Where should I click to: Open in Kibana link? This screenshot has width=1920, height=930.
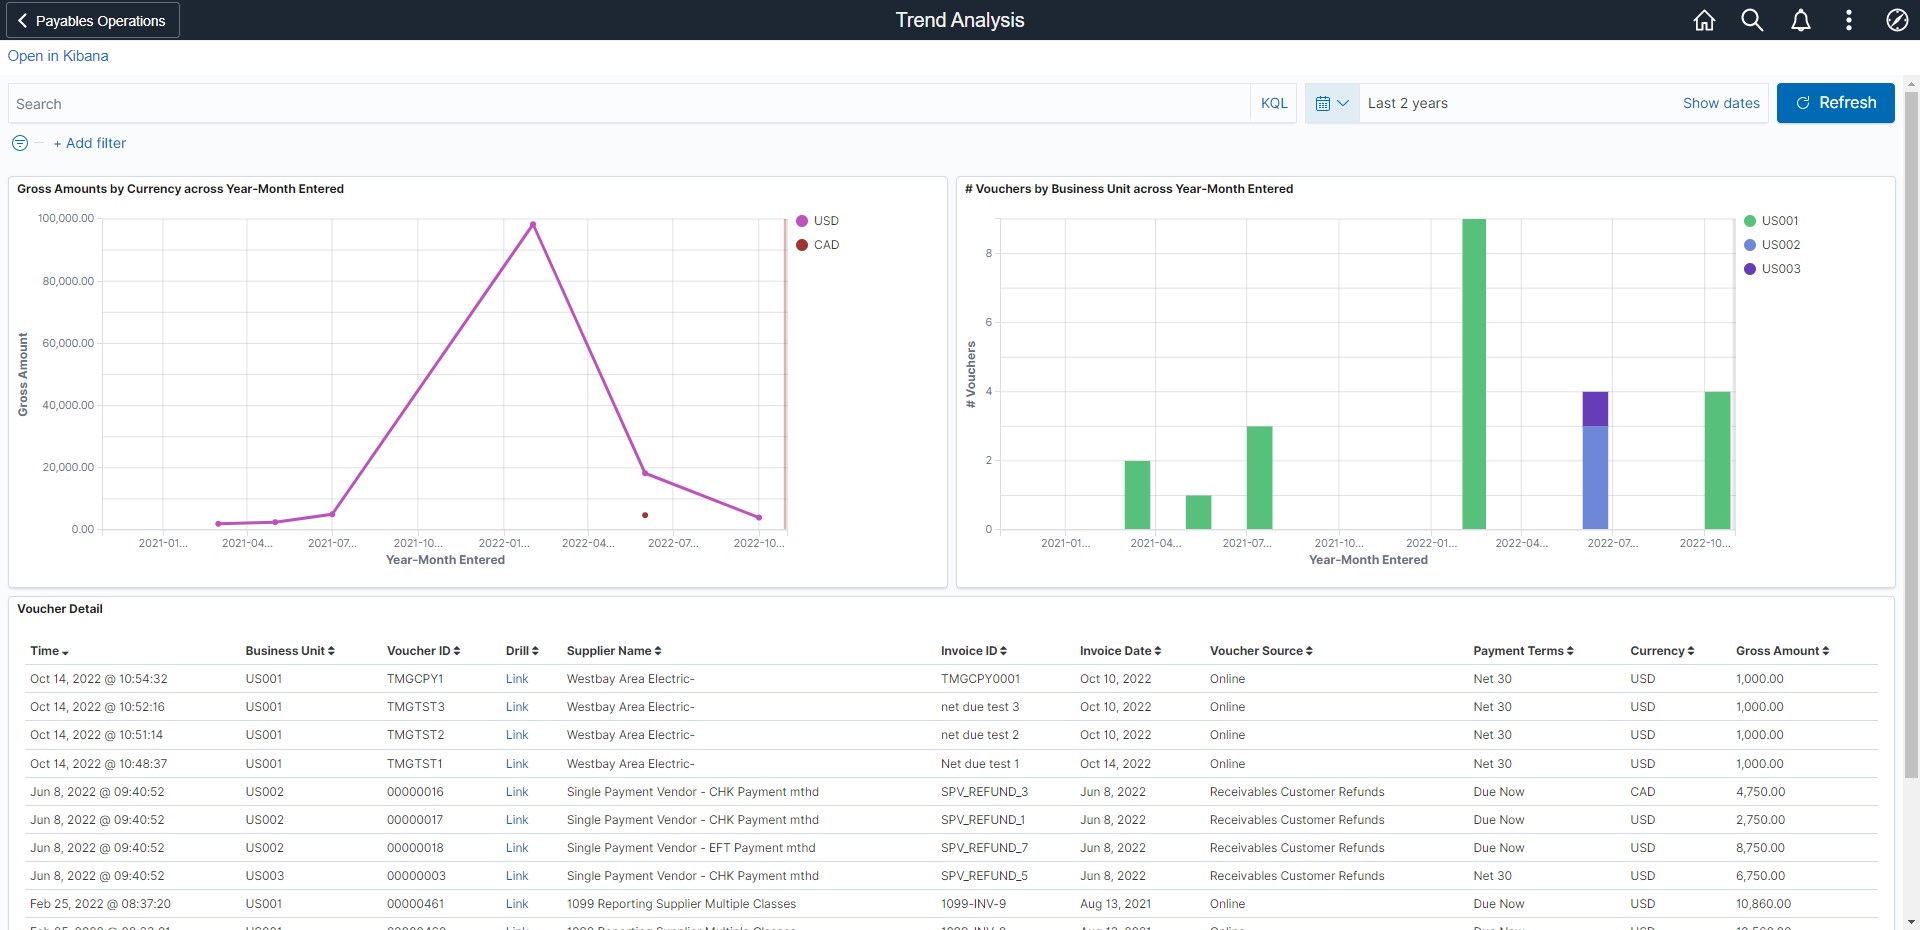tap(58, 56)
